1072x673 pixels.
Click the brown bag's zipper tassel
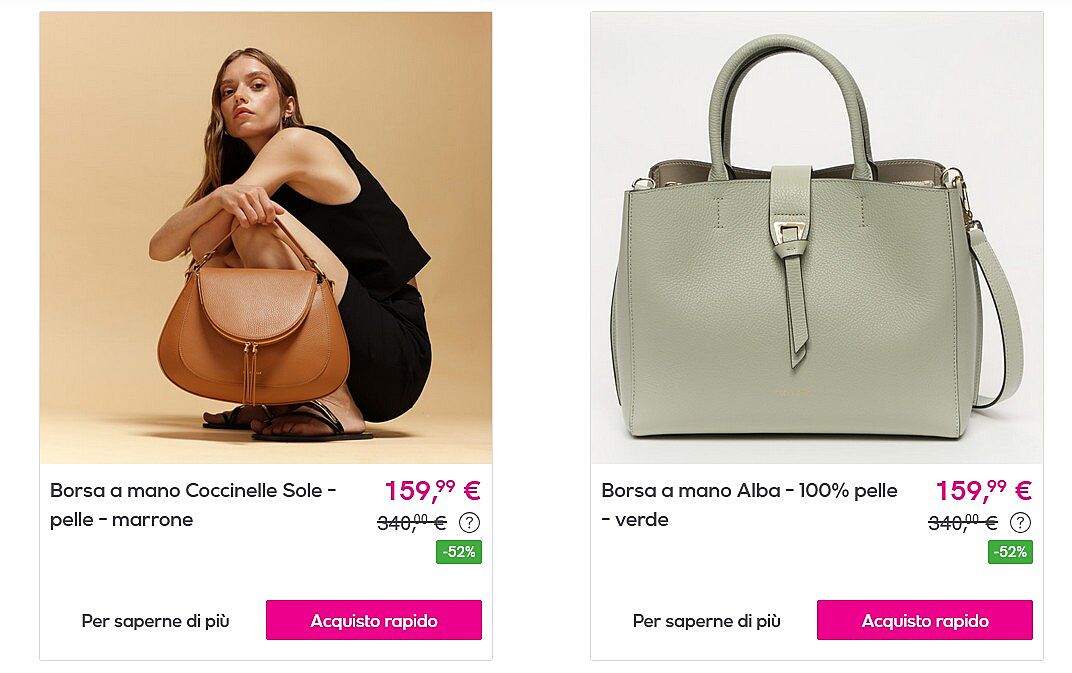pyautogui.click(x=252, y=373)
